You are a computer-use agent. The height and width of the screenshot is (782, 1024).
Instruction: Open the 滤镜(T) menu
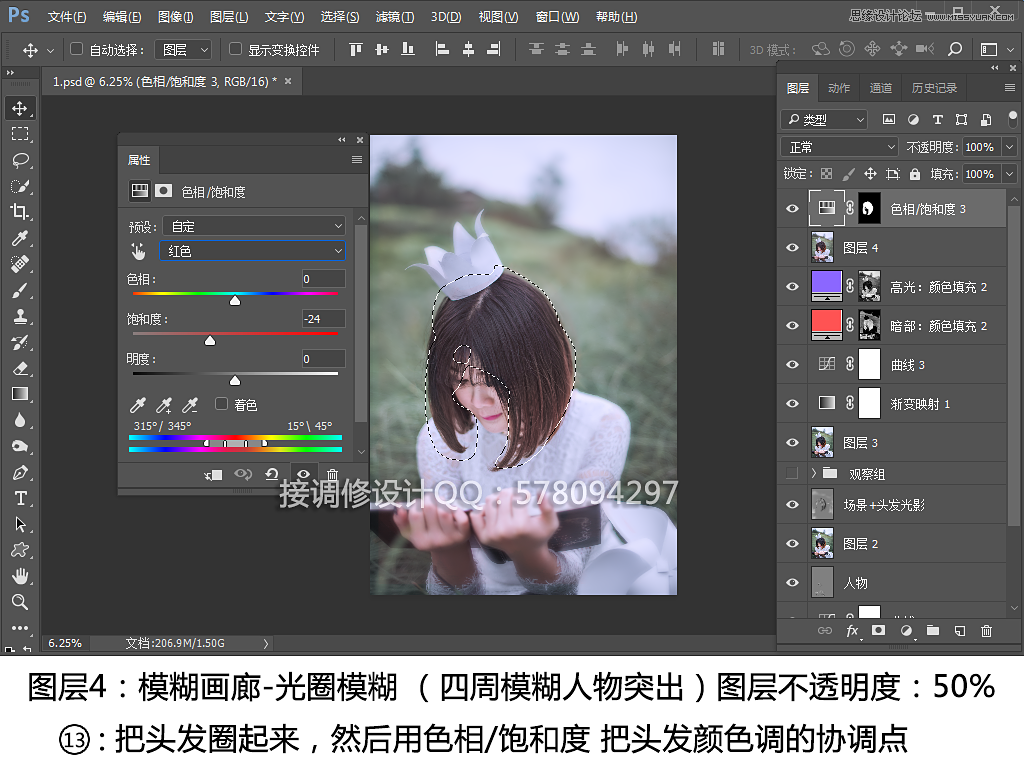(394, 16)
